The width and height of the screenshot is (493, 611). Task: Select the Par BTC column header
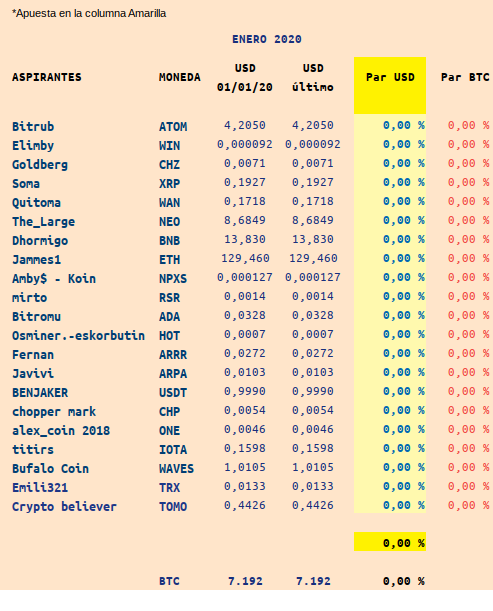(x=465, y=77)
